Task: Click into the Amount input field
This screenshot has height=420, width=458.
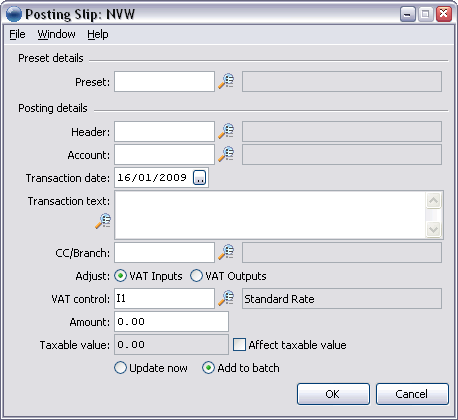Action: pos(171,322)
